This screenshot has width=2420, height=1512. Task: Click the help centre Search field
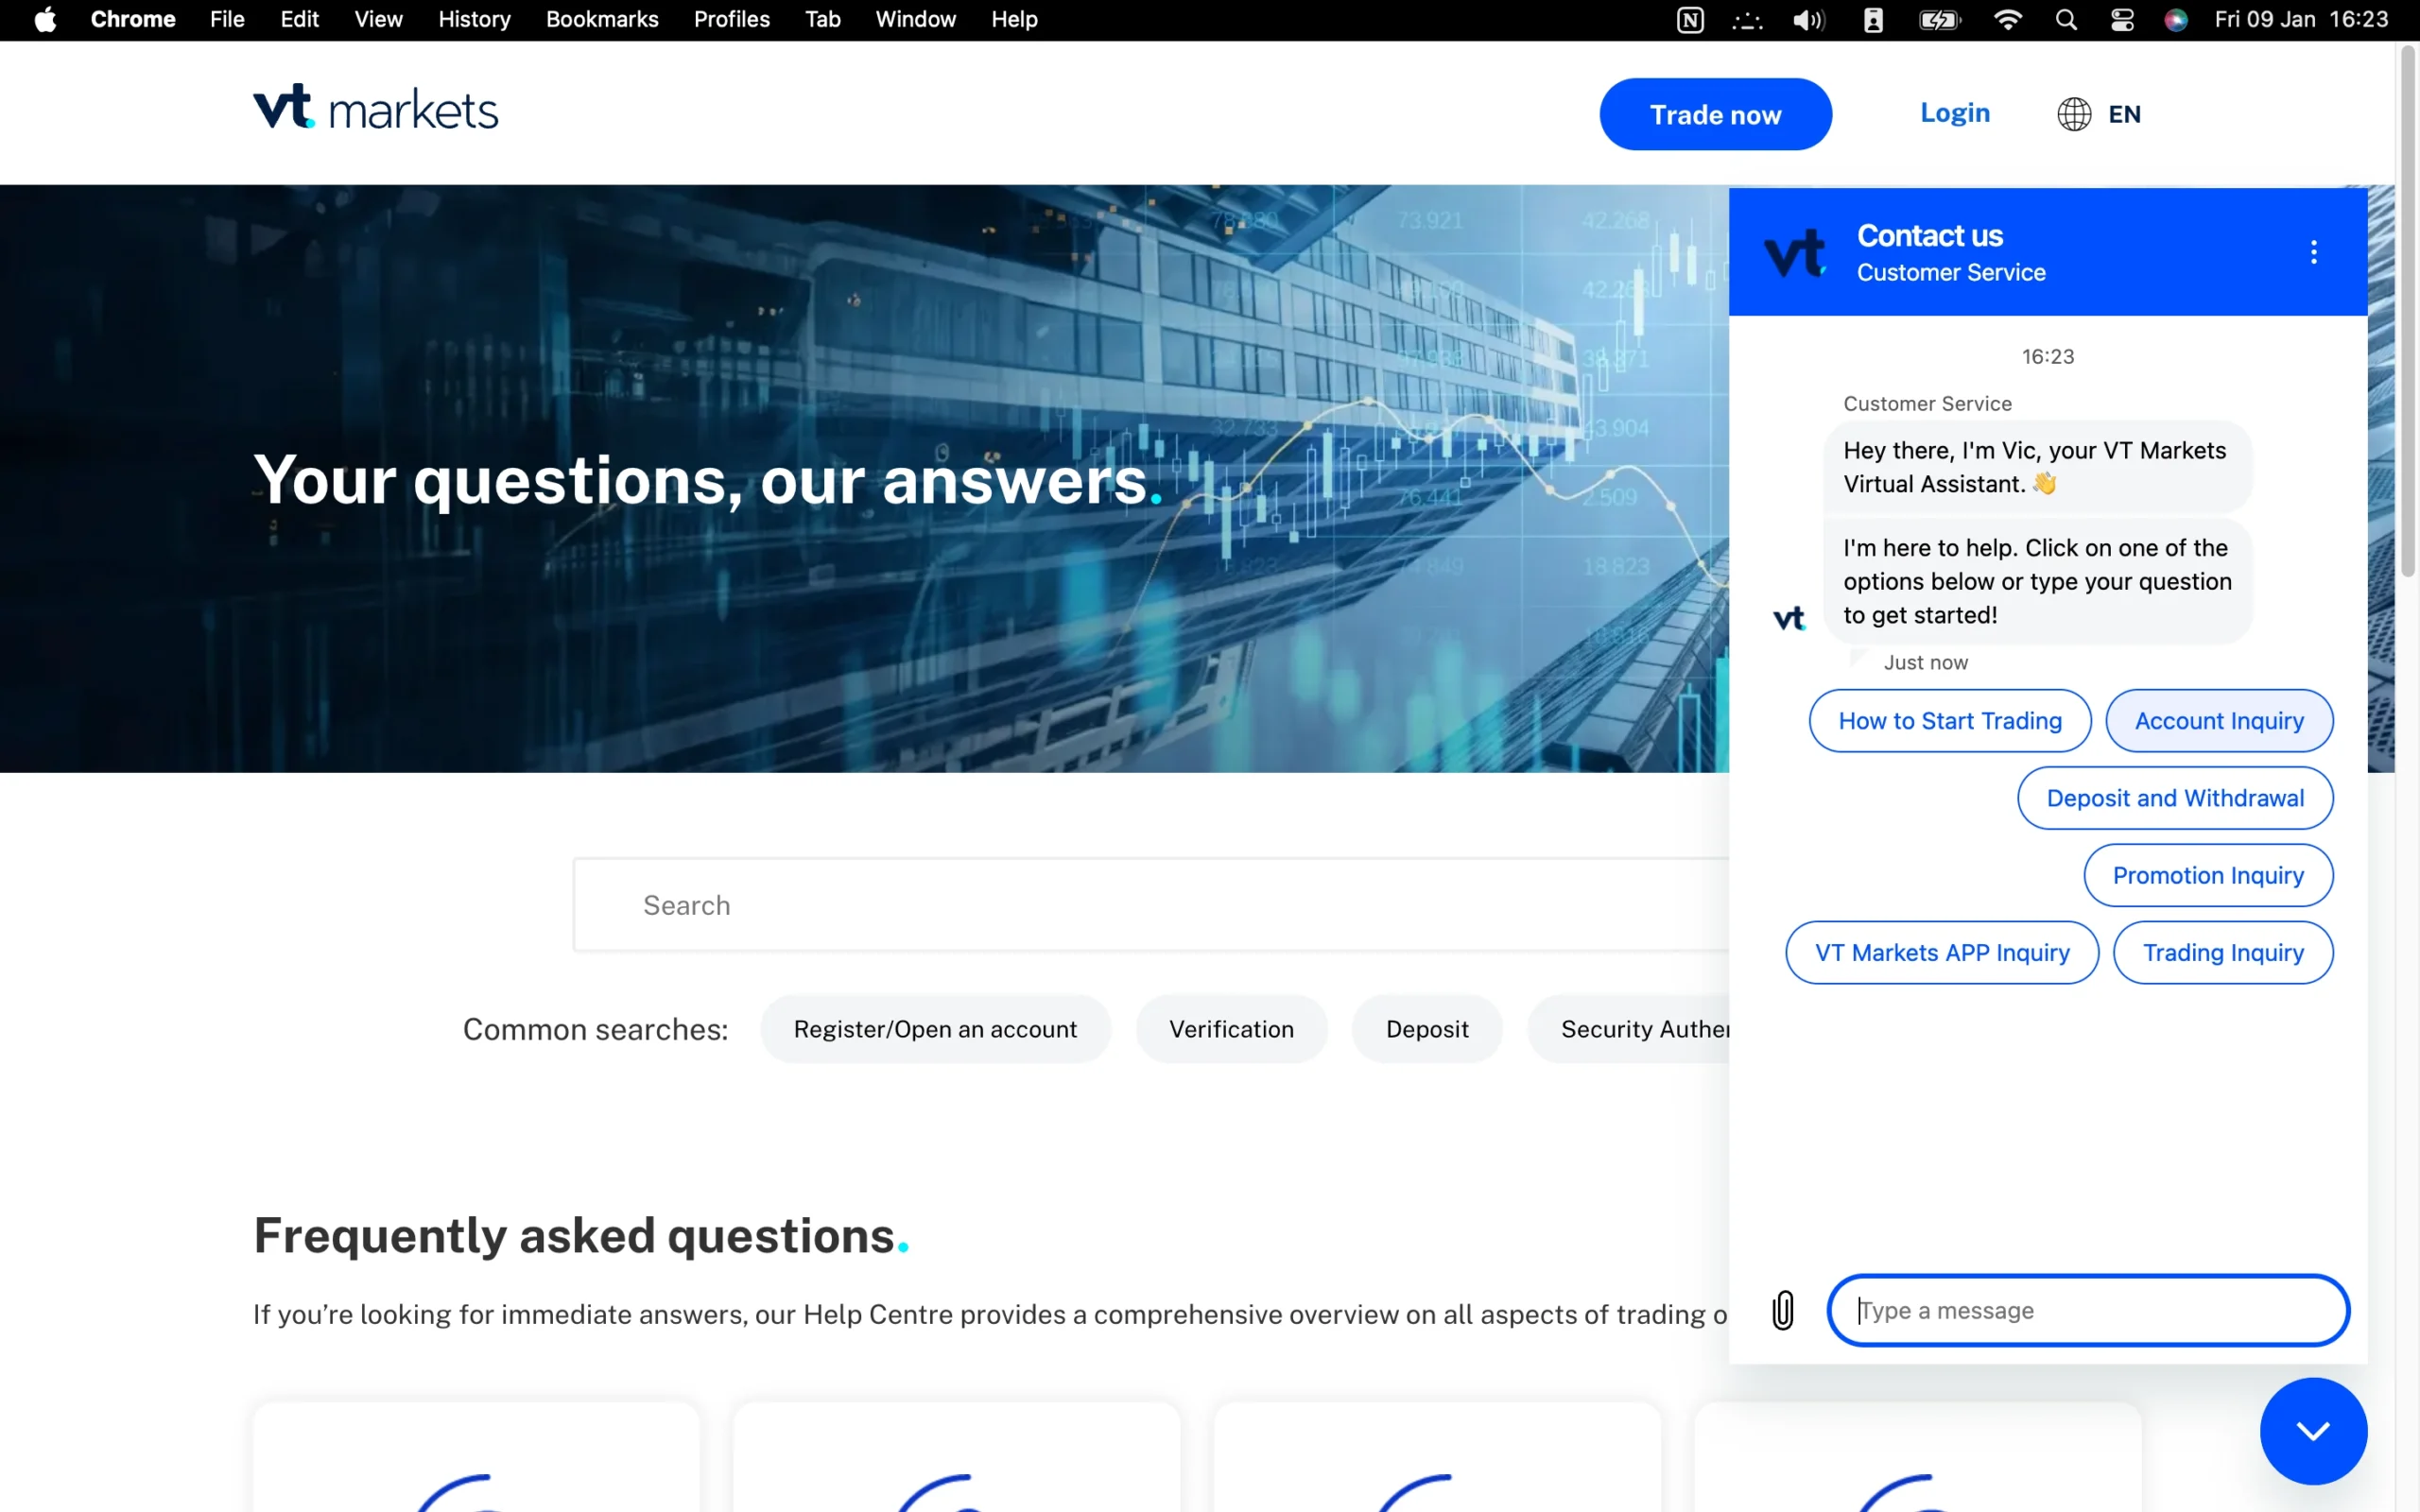[1150, 905]
